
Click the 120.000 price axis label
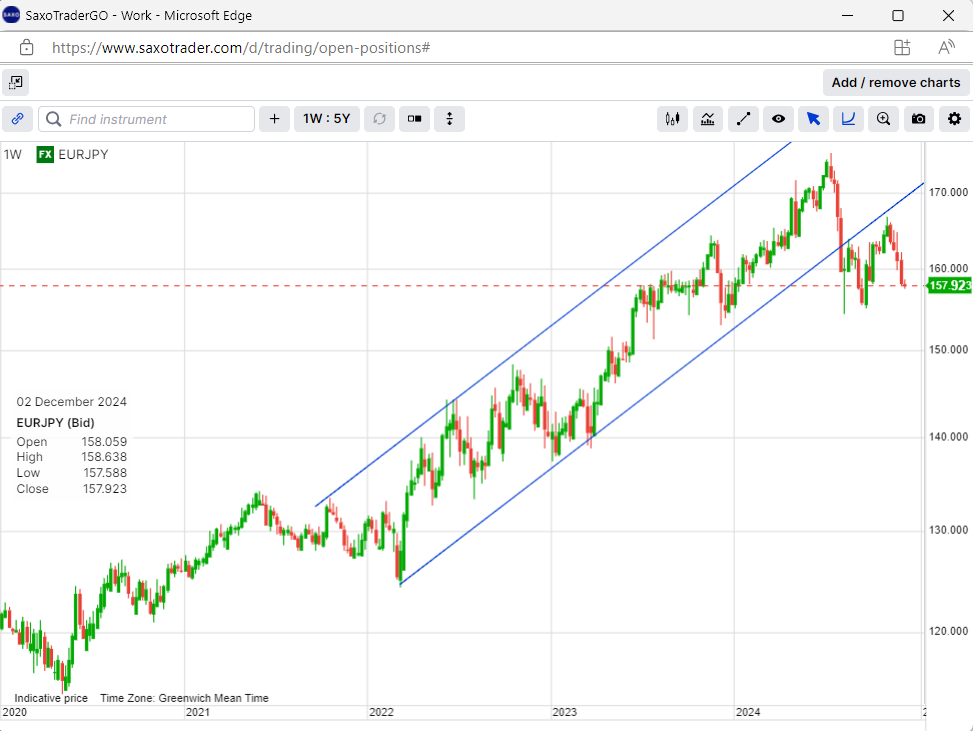pyautogui.click(x=948, y=631)
